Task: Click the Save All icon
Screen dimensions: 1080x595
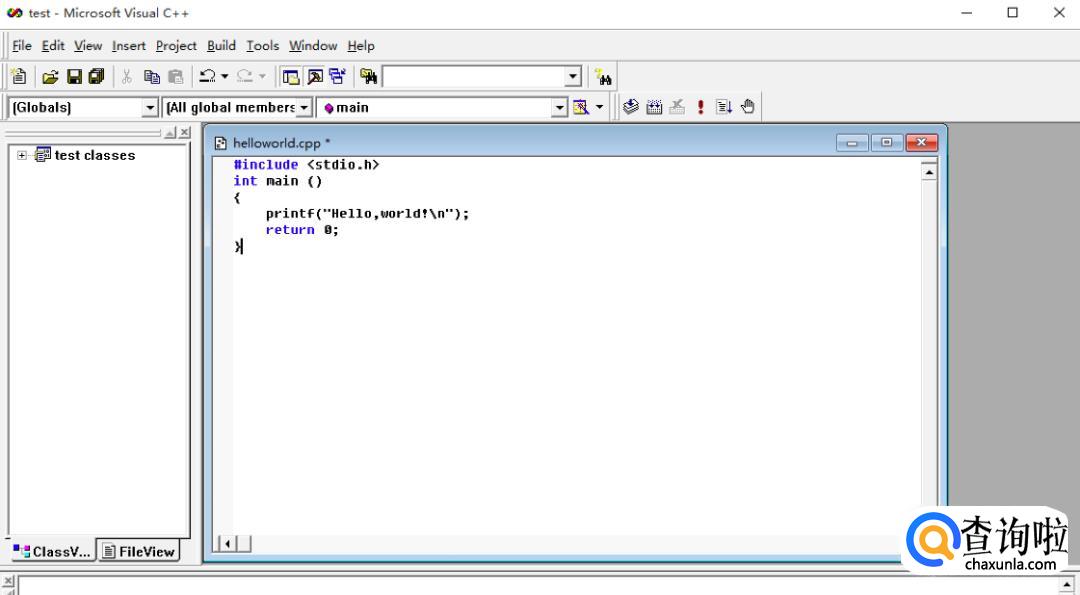Action: coord(96,76)
